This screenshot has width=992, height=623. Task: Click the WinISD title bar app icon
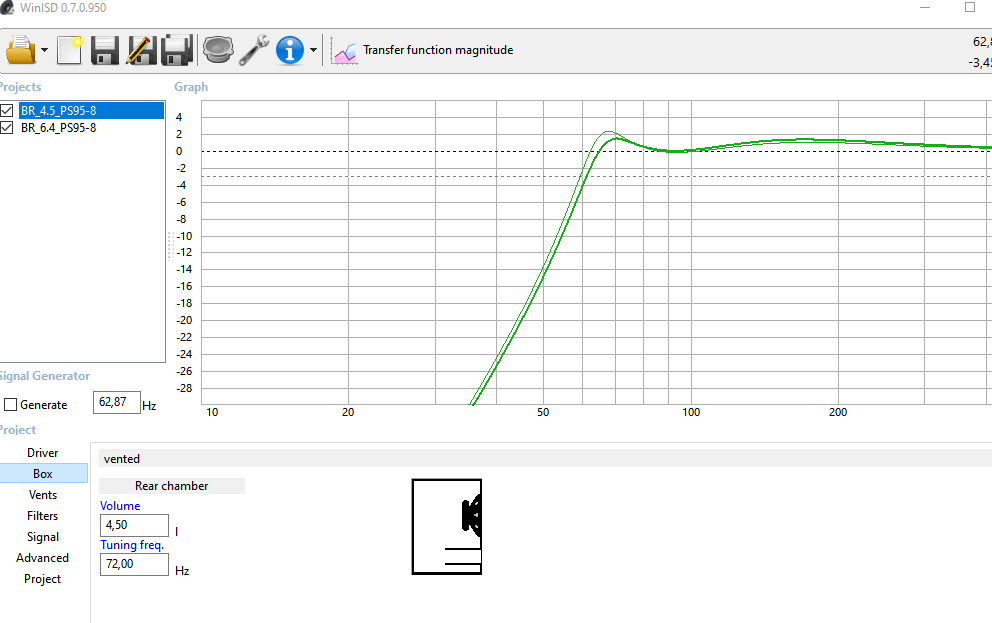[7, 8]
